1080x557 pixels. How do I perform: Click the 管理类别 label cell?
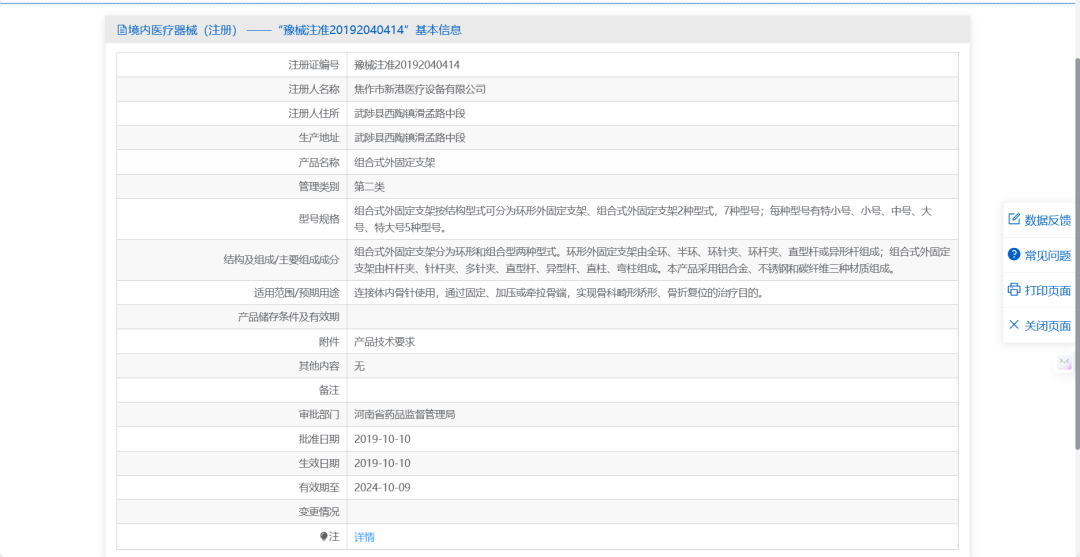[x=231, y=187]
